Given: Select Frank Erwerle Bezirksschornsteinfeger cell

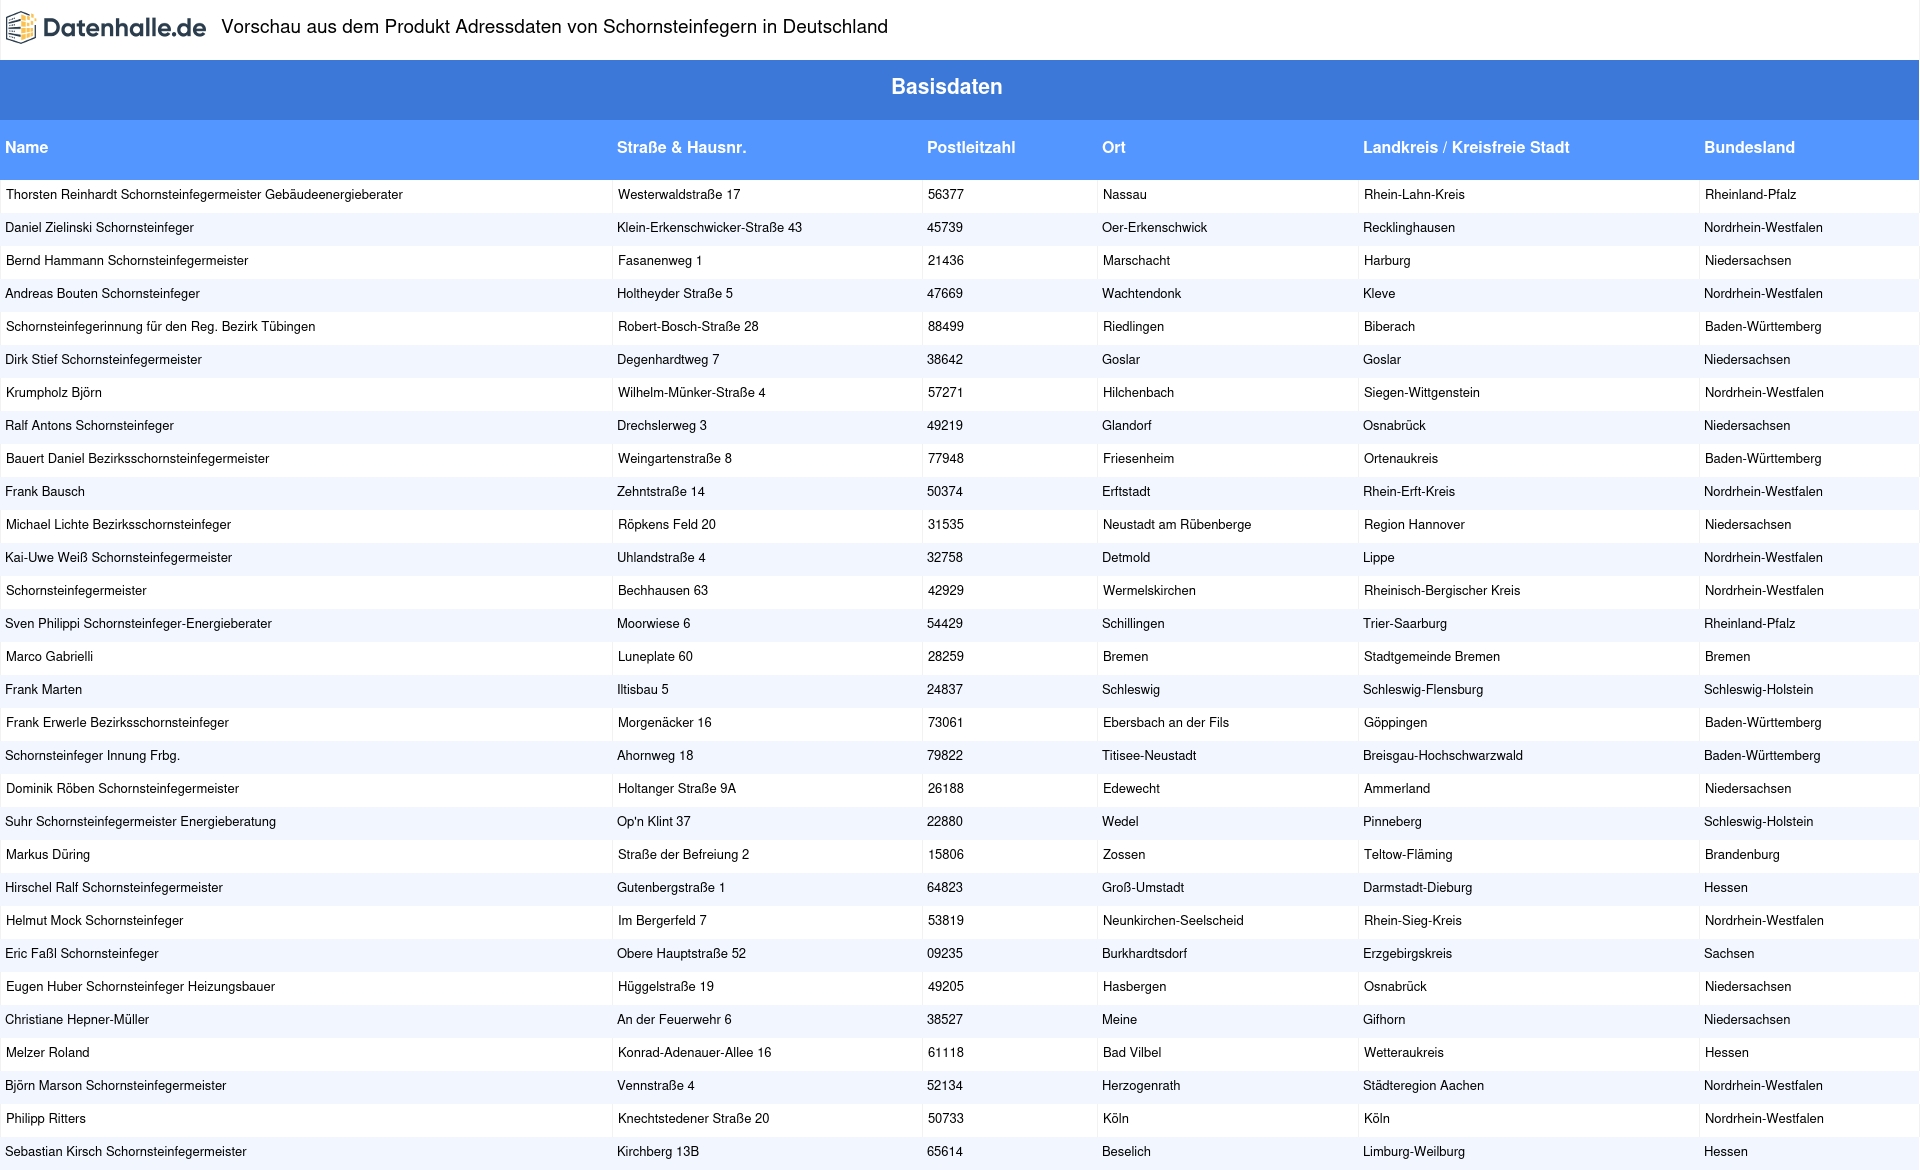Looking at the screenshot, I should point(117,723).
